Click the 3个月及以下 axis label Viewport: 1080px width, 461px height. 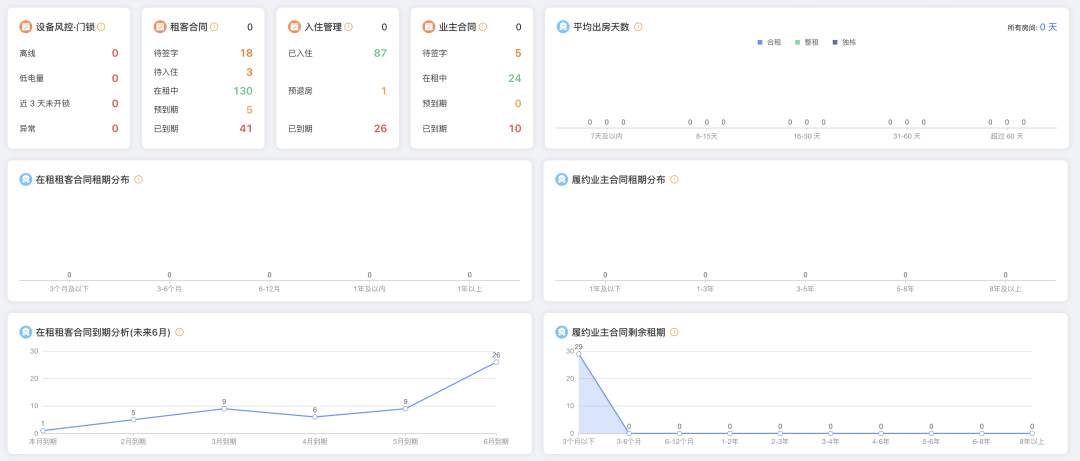point(70,288)
